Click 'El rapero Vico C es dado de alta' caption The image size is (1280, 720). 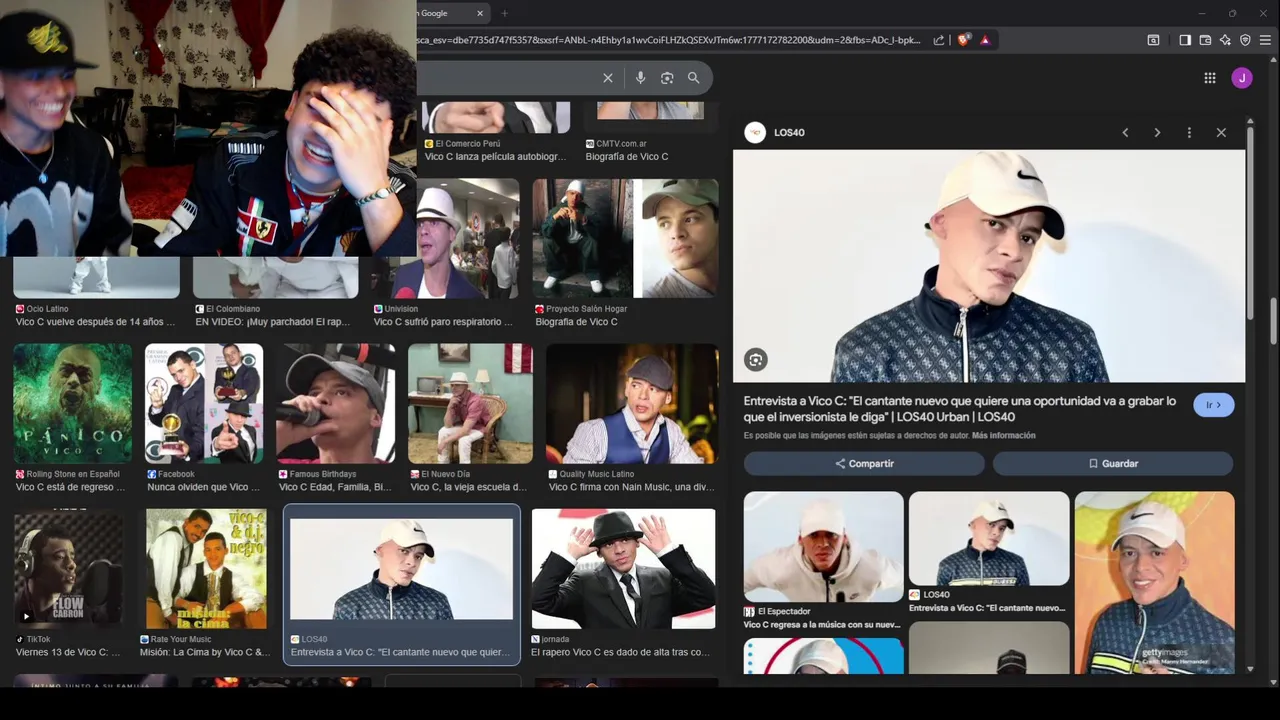620,652
